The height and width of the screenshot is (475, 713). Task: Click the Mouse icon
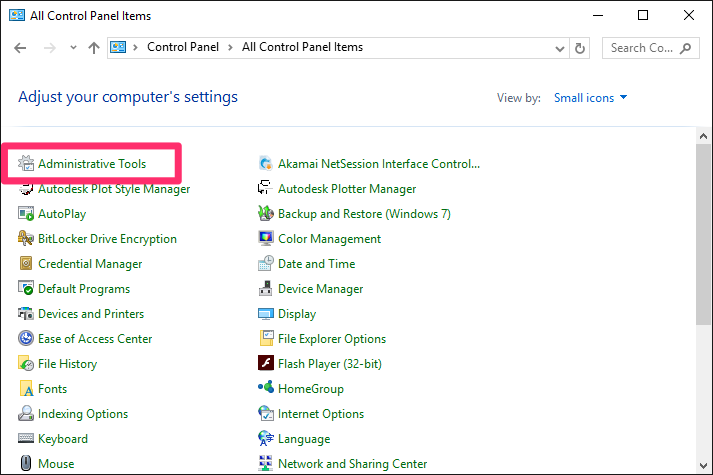click(26, 463)
